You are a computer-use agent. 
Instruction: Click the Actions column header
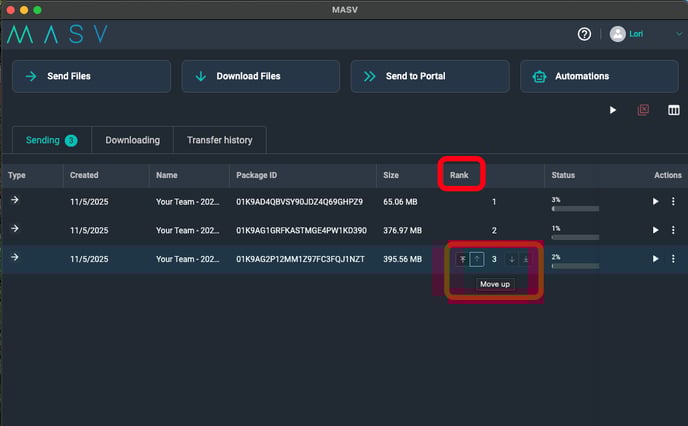(668, 175)
